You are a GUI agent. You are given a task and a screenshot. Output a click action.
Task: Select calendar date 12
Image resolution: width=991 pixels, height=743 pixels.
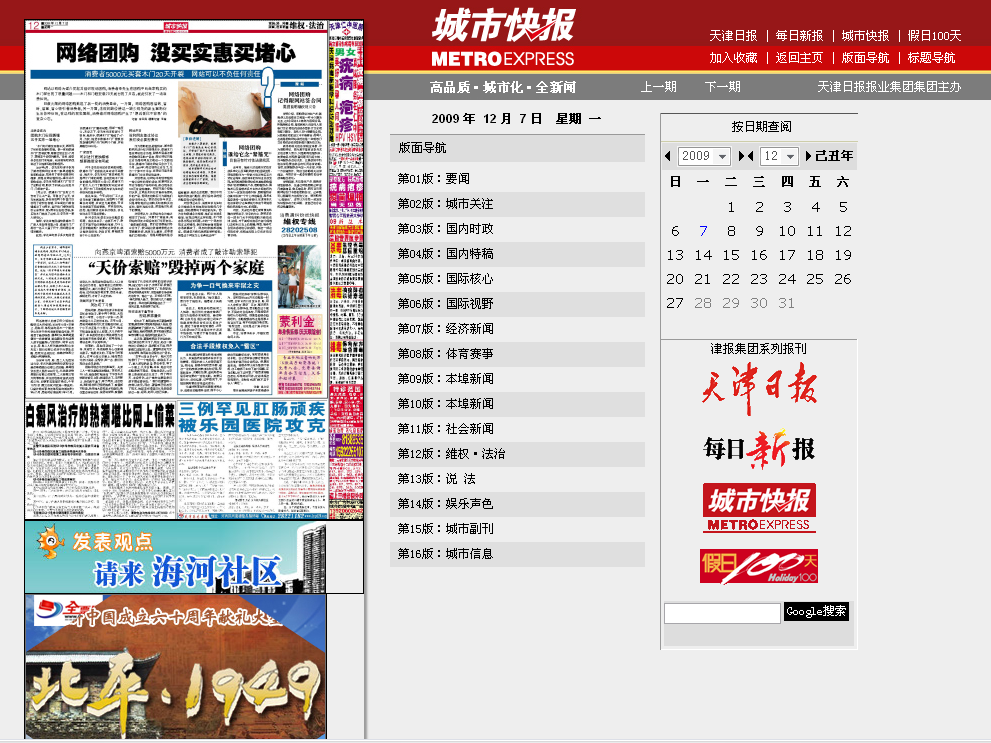(843, 231)
